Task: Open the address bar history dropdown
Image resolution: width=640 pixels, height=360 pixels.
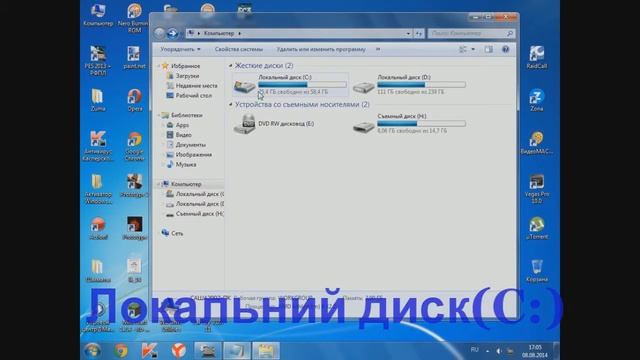Action: [x=408, y=33]
